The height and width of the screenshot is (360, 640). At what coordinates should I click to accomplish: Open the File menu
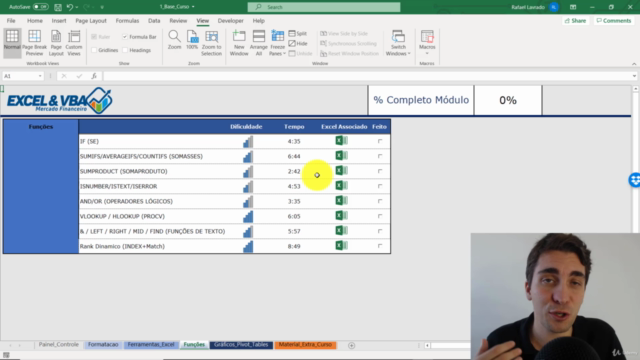point(11,21)
